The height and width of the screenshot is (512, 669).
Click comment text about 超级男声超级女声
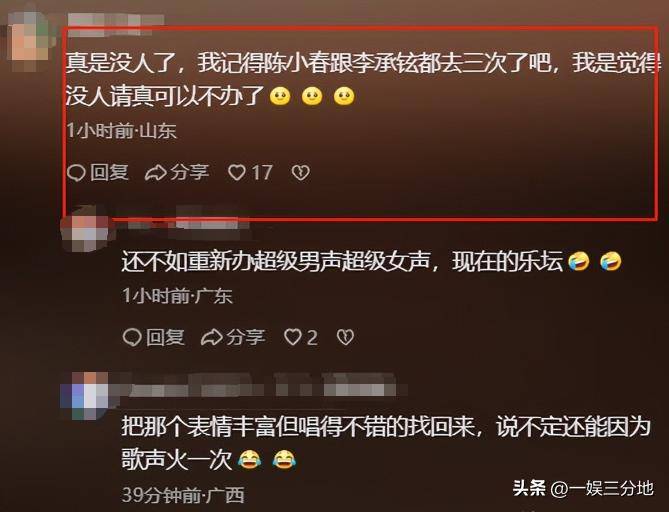click(x=371, y=262)
